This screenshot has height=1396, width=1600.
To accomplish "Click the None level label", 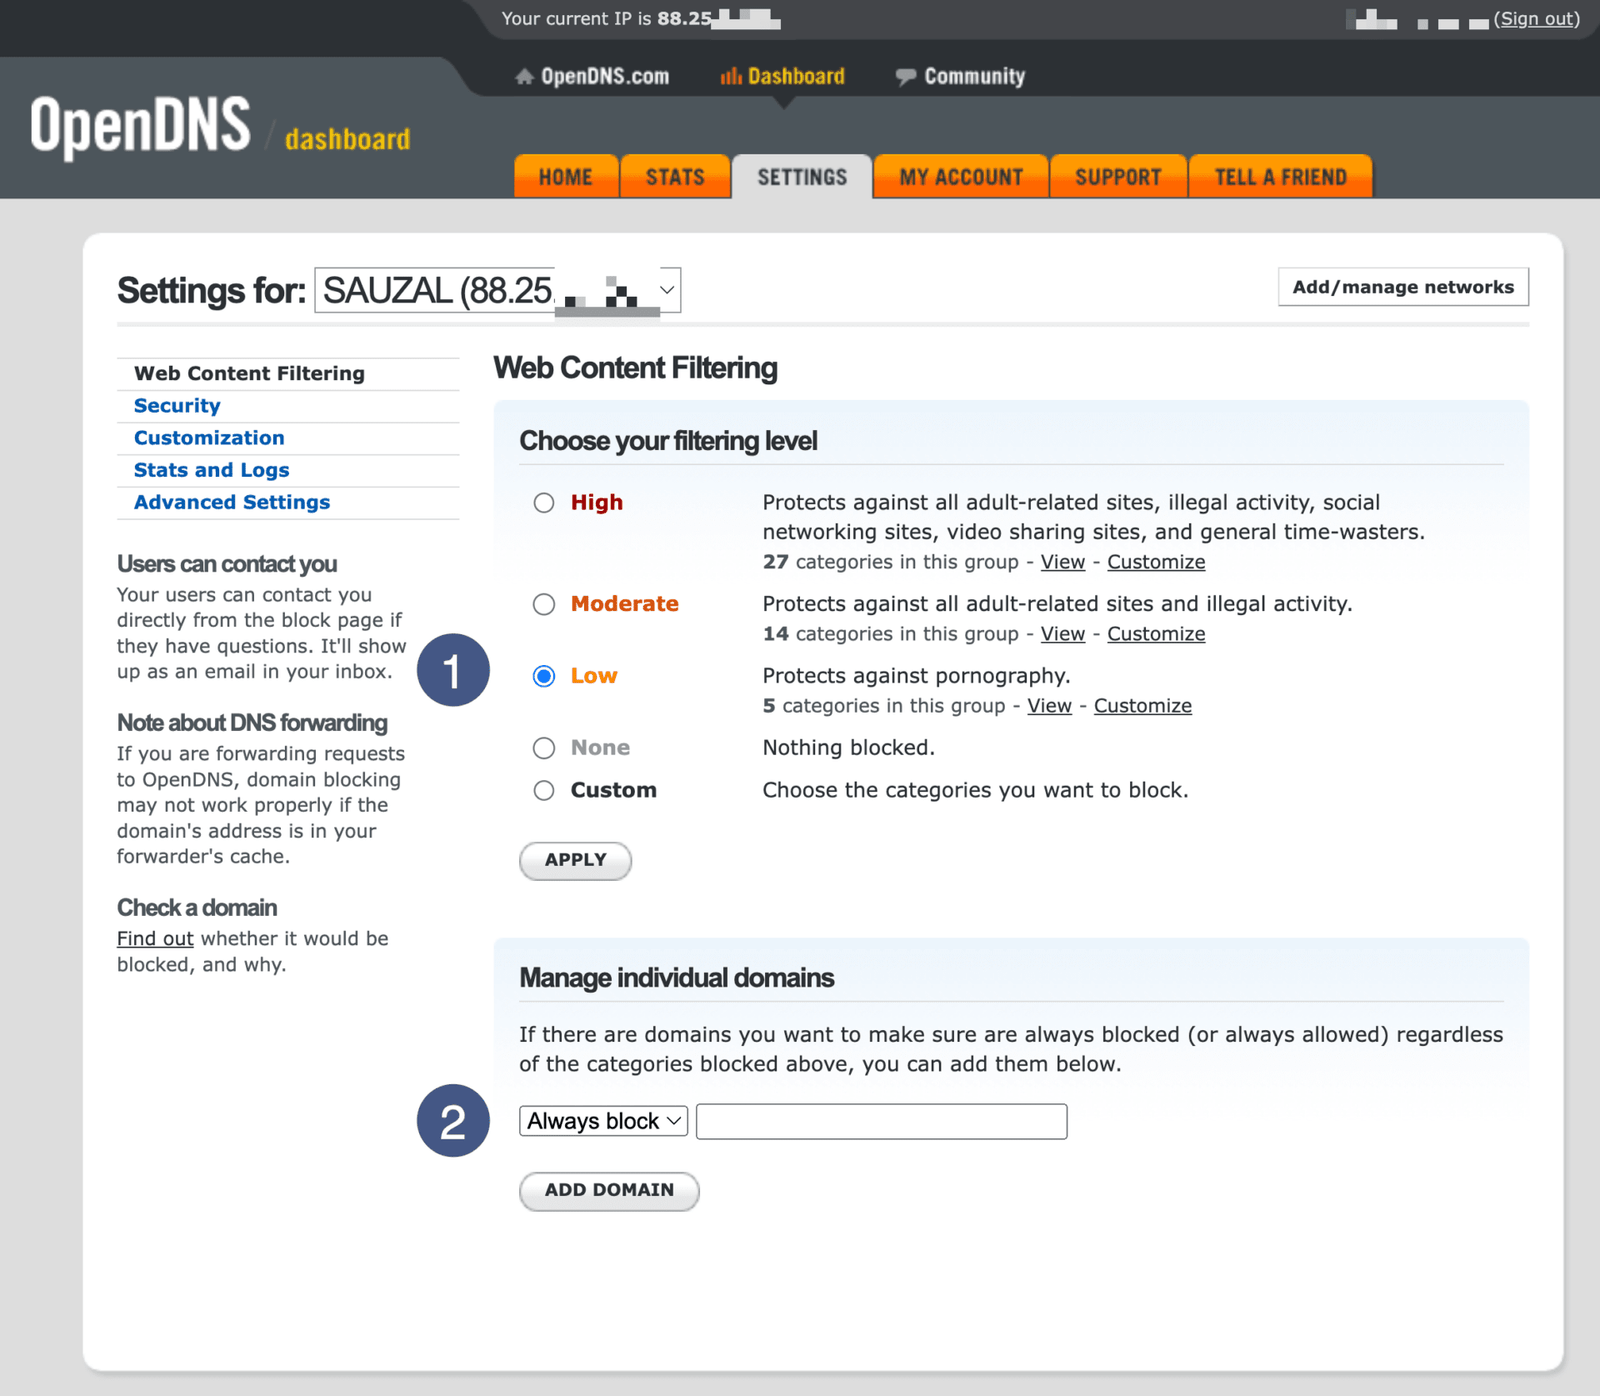I will (x=600, y=748).
